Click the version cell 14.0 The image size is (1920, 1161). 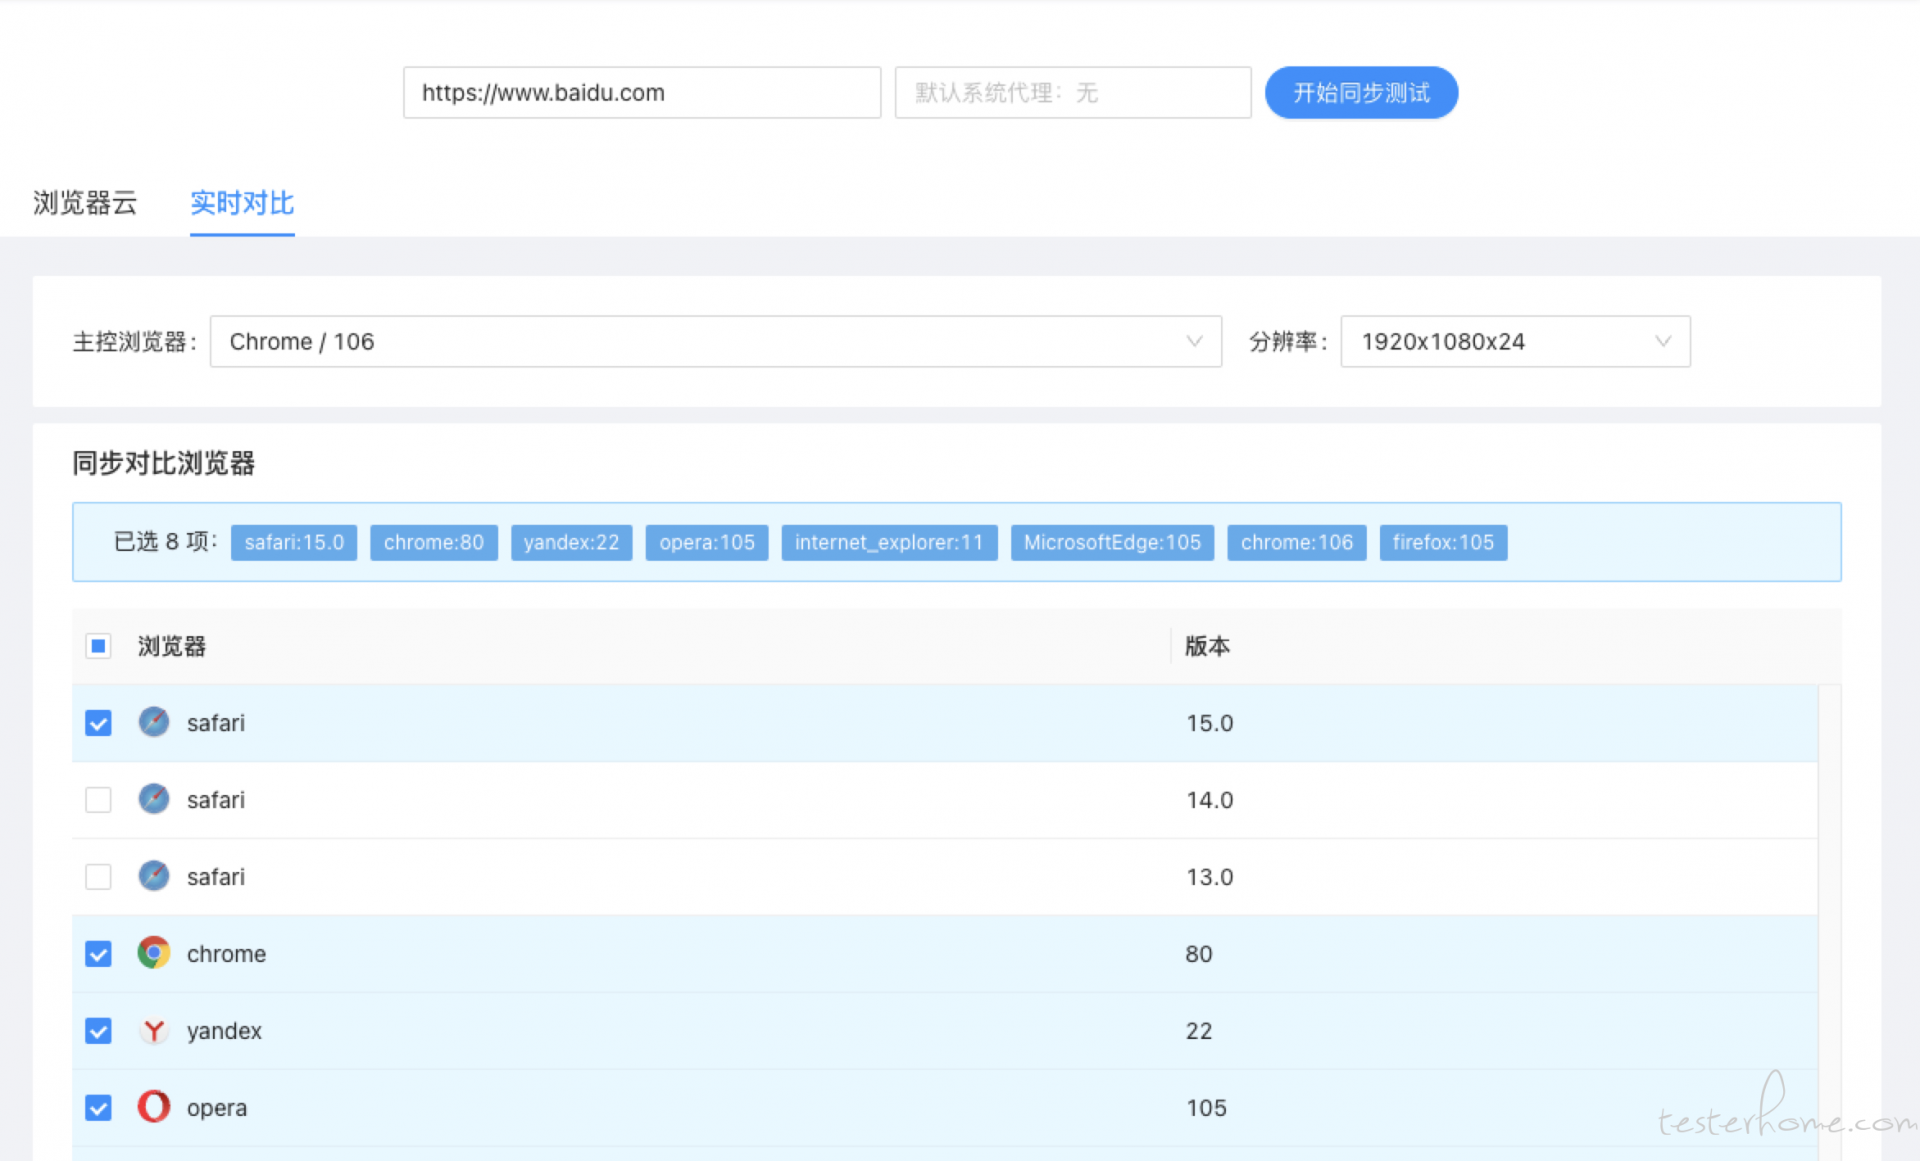pos(1210,800)
